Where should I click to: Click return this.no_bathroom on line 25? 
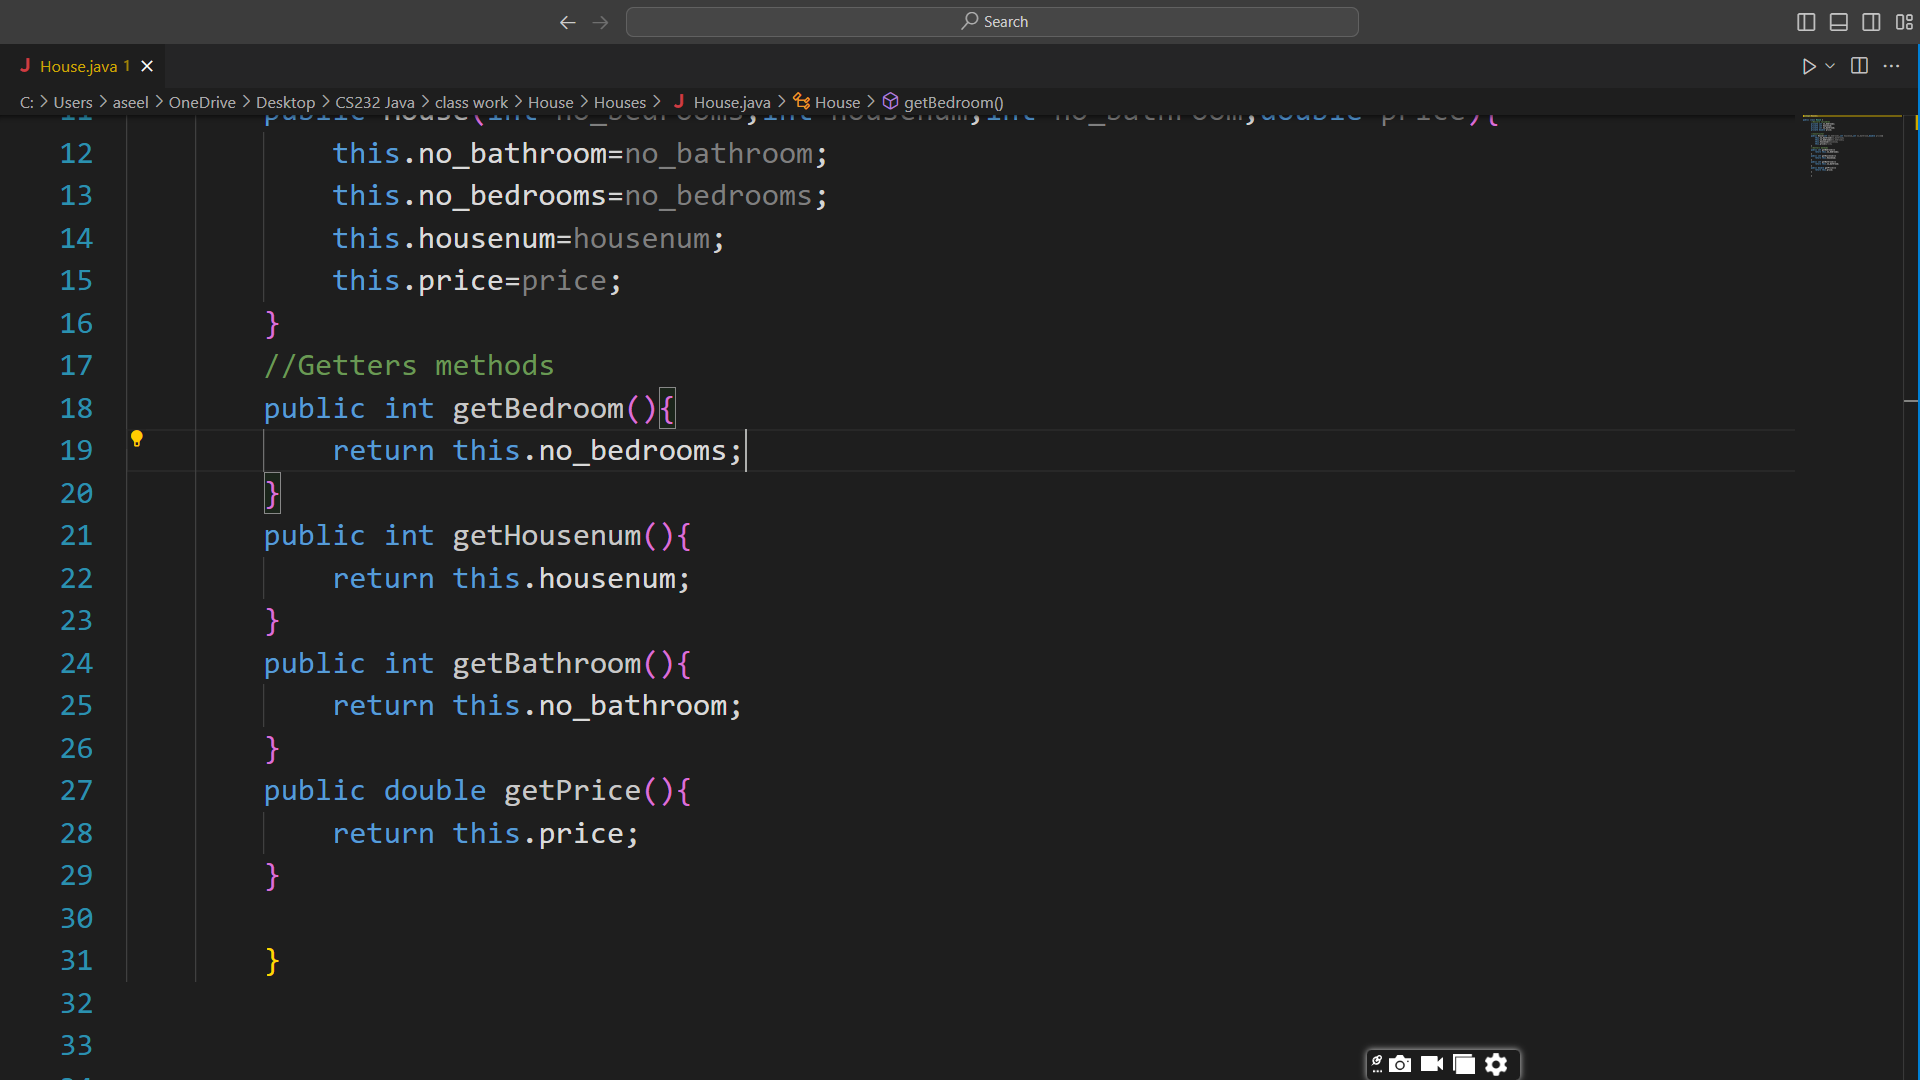click(x=537, y=706)
